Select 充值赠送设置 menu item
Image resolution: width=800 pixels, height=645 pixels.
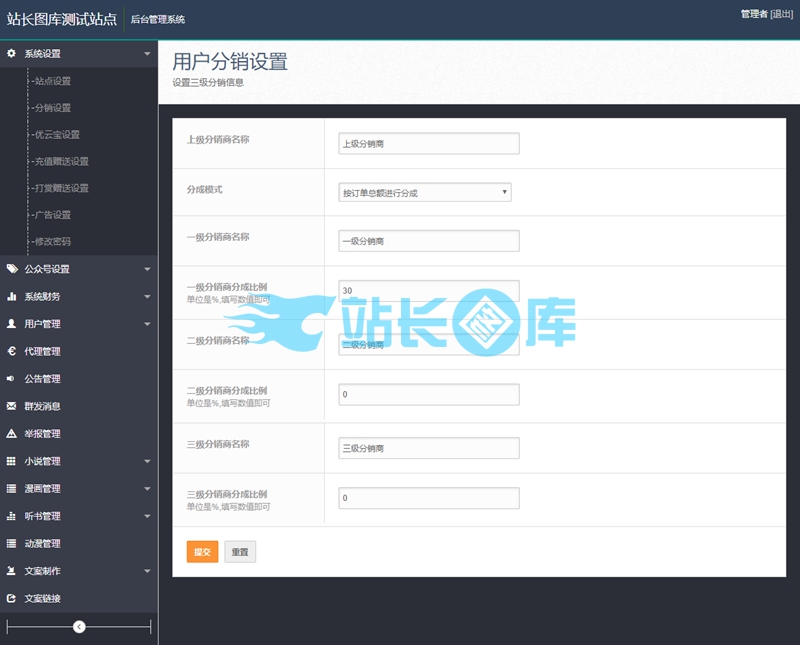61,161
